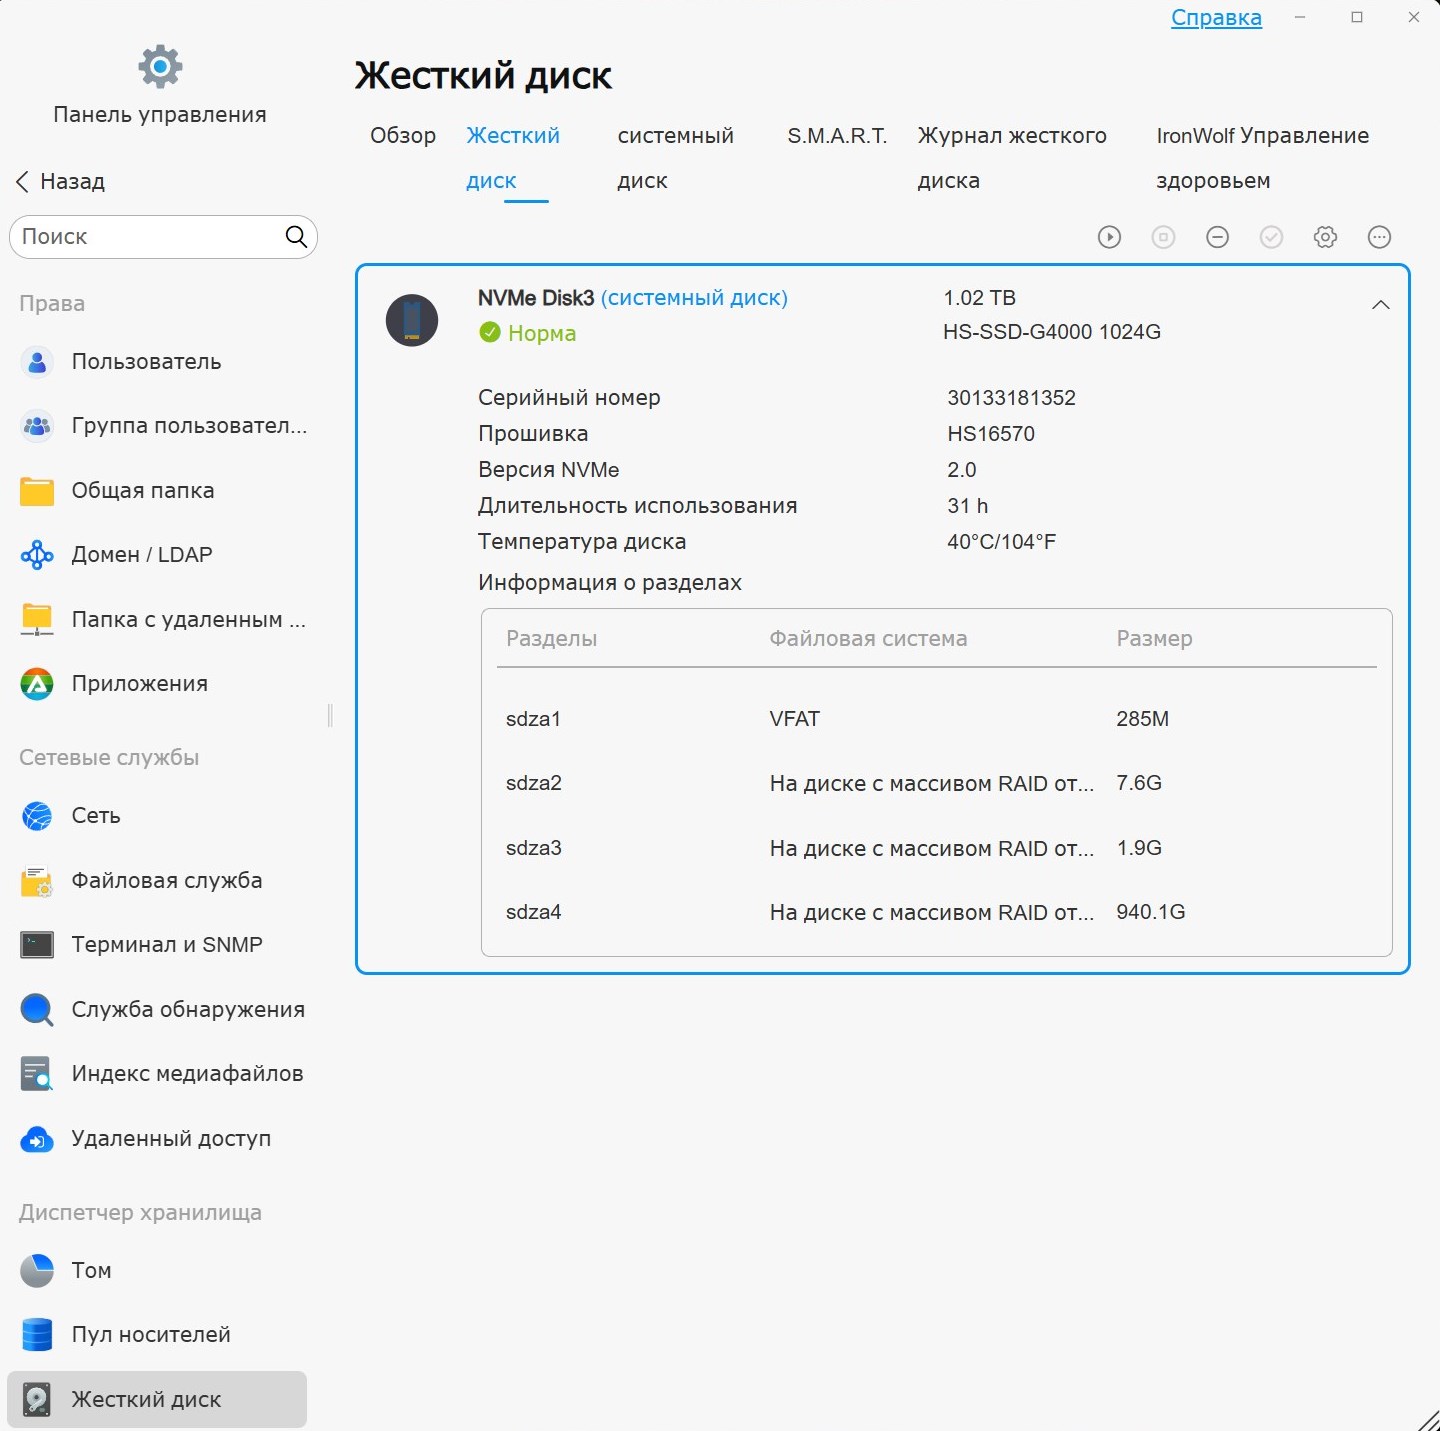
Task: Open the gear settings icon in toolbar
Action: click(x=1325, y=237)
